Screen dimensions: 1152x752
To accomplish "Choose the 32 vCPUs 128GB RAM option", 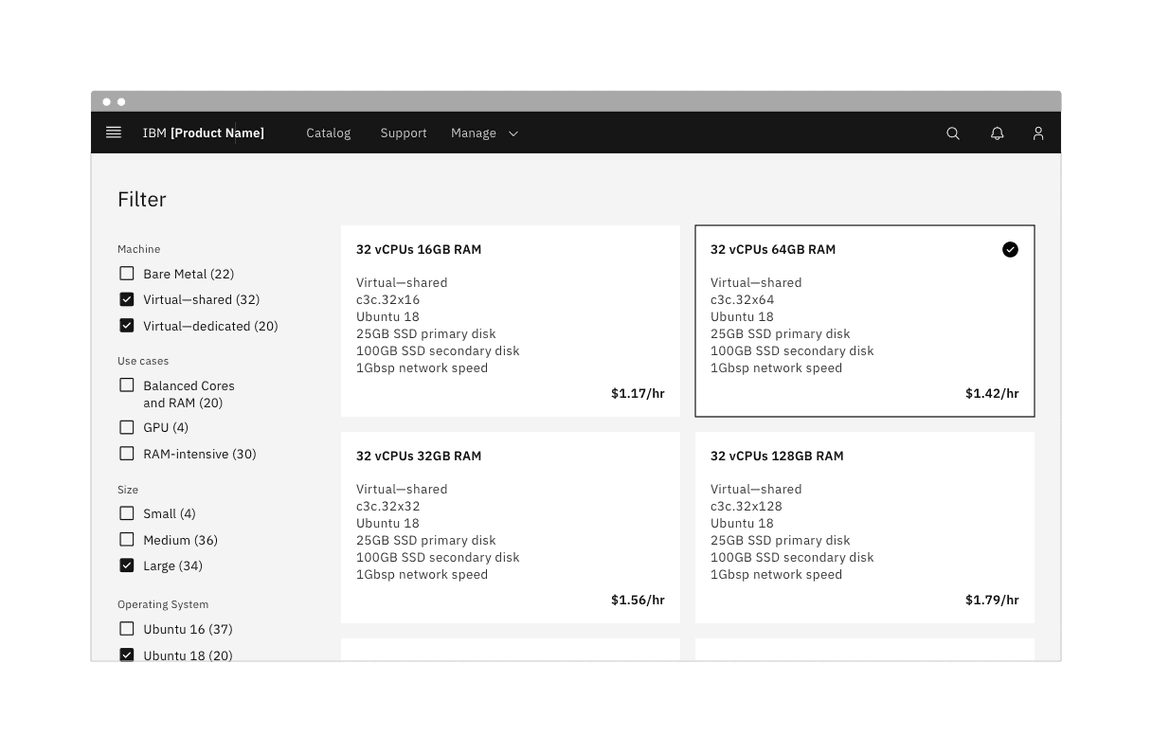I will pyautogui.click(x=864, y=527).
